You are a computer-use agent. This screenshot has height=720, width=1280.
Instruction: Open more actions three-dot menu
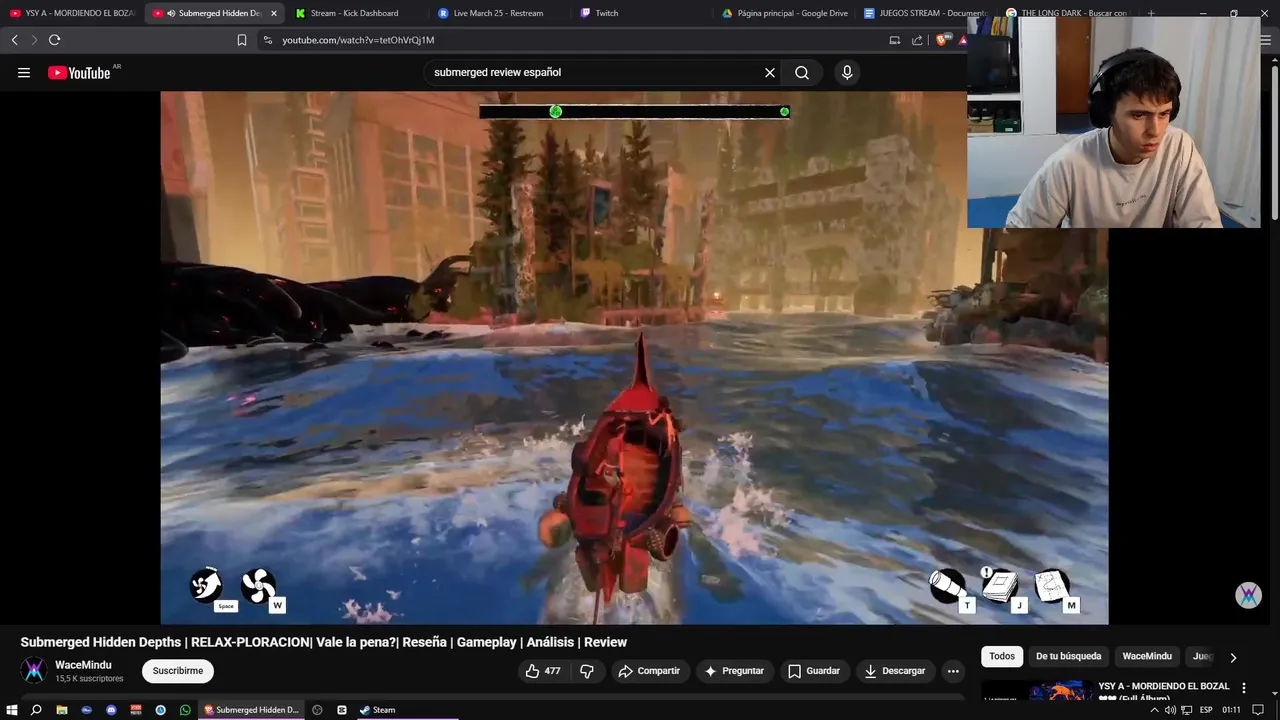[953, 671]
